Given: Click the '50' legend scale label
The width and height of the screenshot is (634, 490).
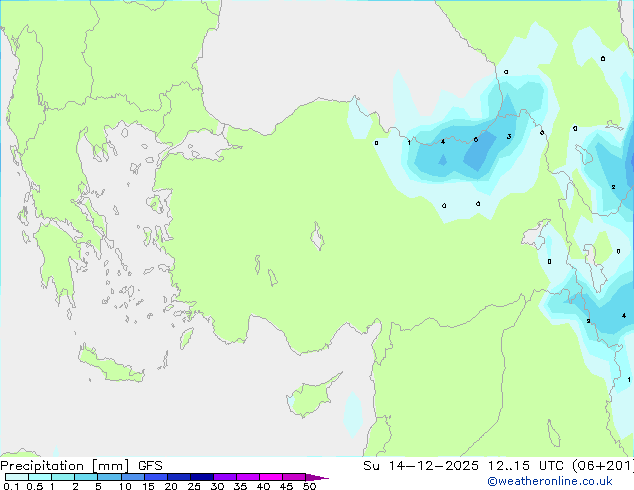Looking at the screenshot, I should pos(309,486).
